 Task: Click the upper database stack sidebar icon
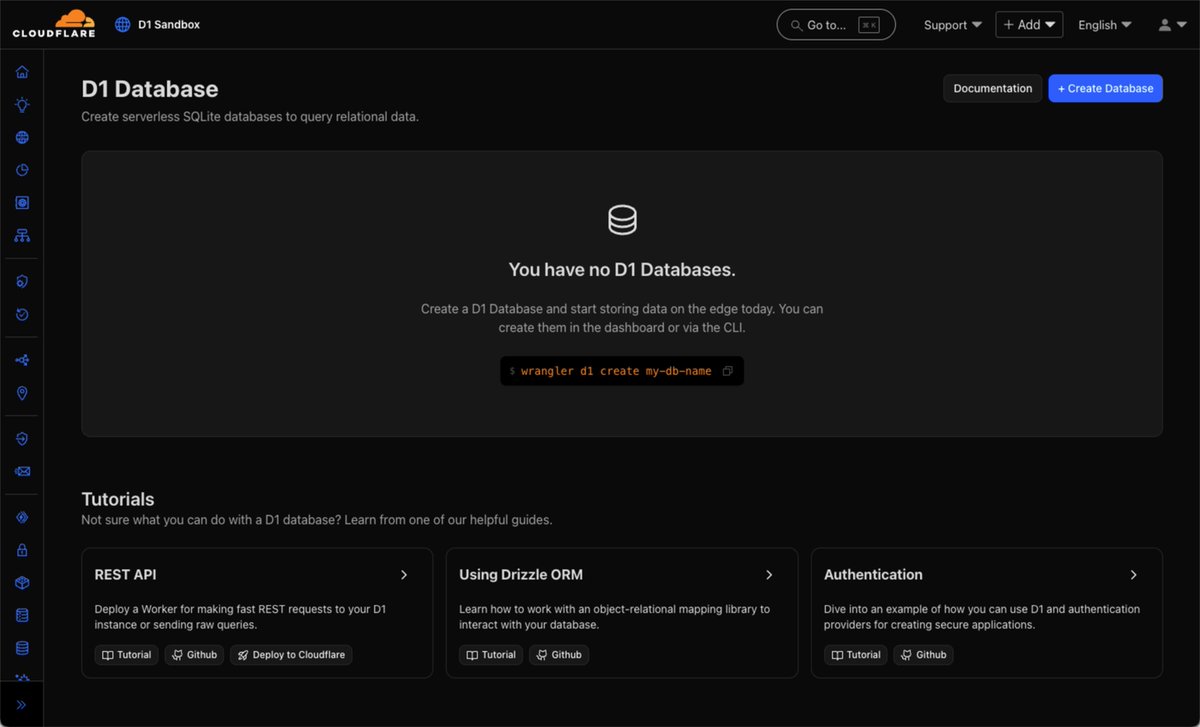(x=22, y=615)
